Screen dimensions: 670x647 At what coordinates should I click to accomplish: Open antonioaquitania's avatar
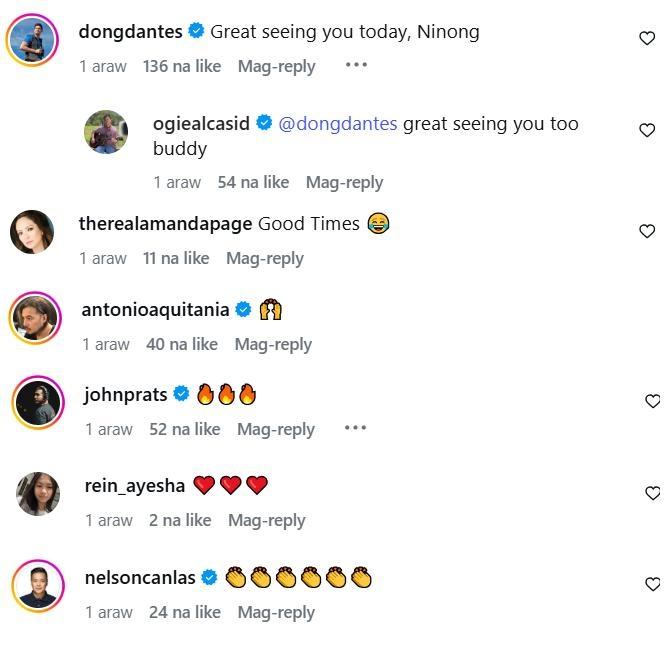(35, 319)
